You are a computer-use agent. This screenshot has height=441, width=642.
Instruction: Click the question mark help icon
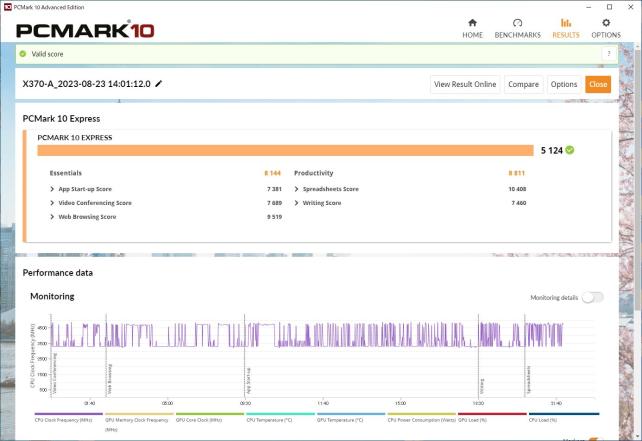[609, 54]
